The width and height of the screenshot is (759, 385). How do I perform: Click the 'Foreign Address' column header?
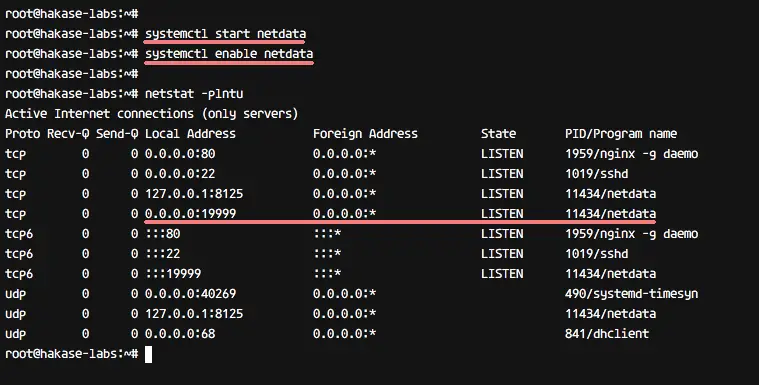point(365,134)
